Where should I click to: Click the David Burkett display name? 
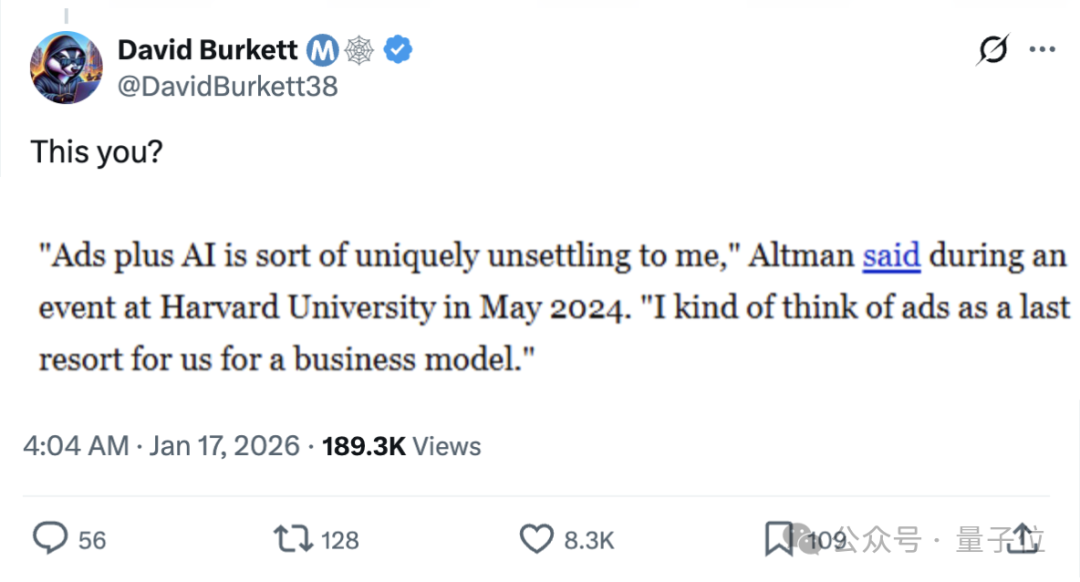(x=207, y=48)
